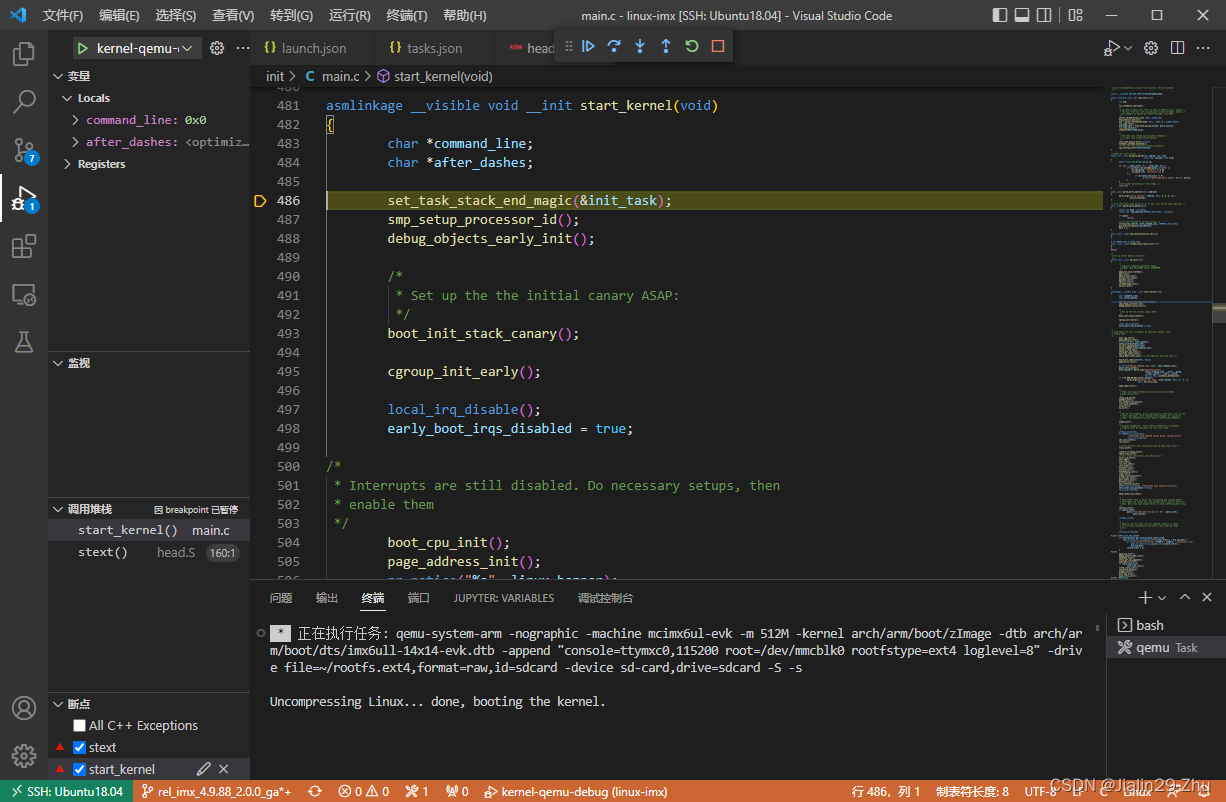Image resolution: width=1226 pixels, height=802 pixels.
Task: Open the 文件(F) menu
Action: tap(63, 15)
